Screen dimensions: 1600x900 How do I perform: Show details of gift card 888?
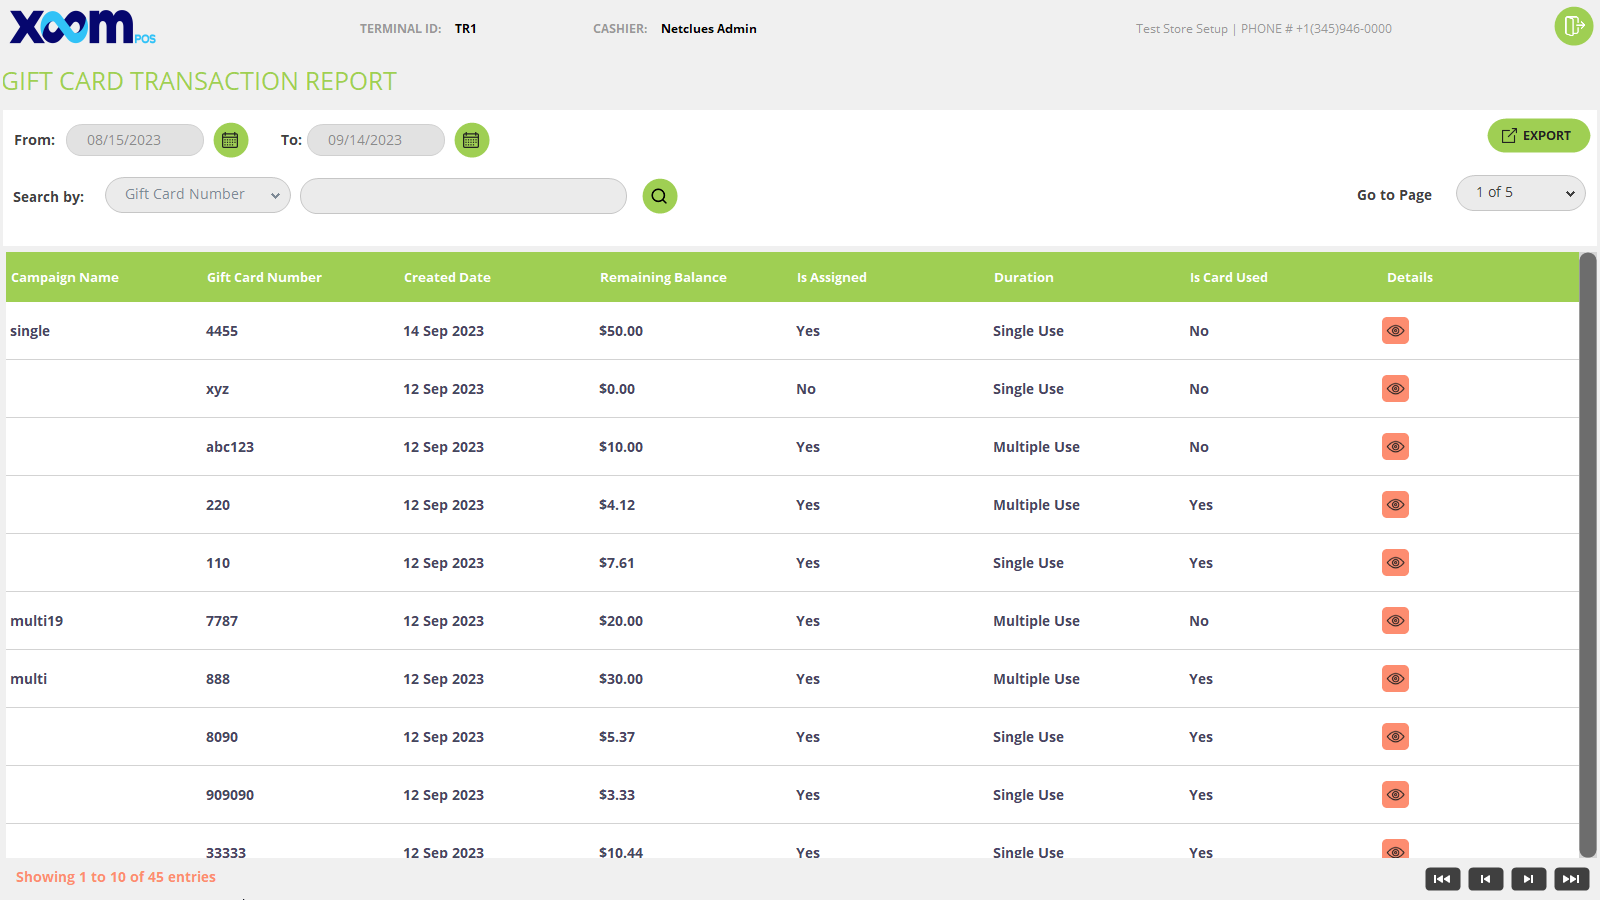coord(1395,679)
